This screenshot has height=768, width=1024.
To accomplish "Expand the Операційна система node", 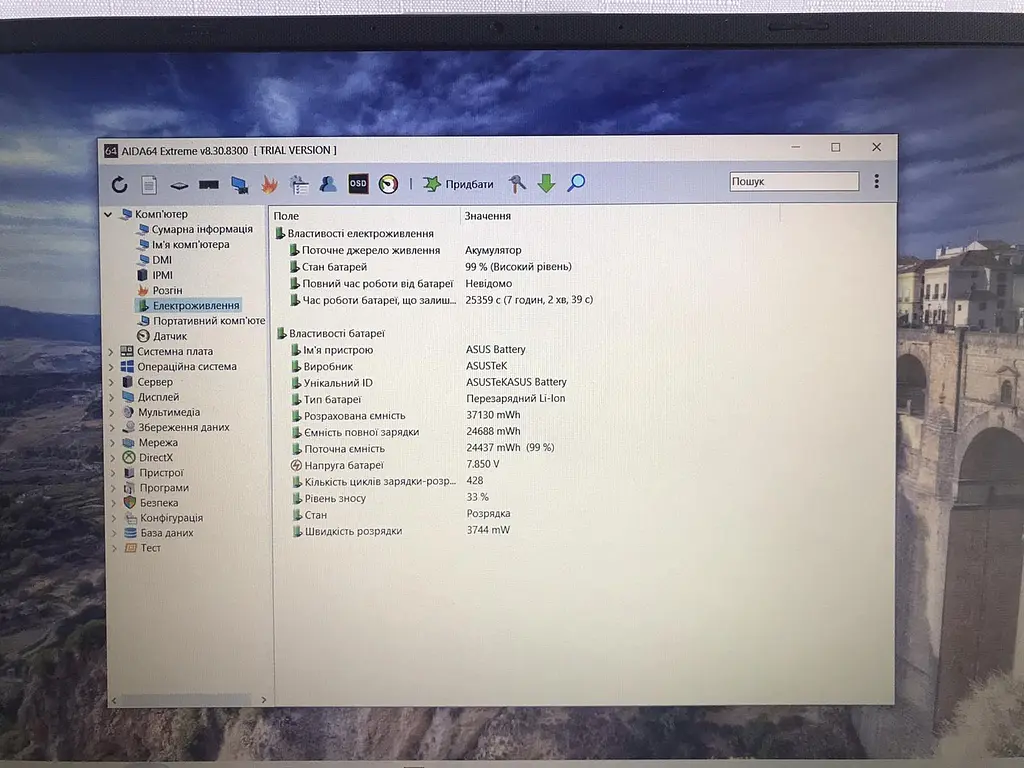I will 111,367.
